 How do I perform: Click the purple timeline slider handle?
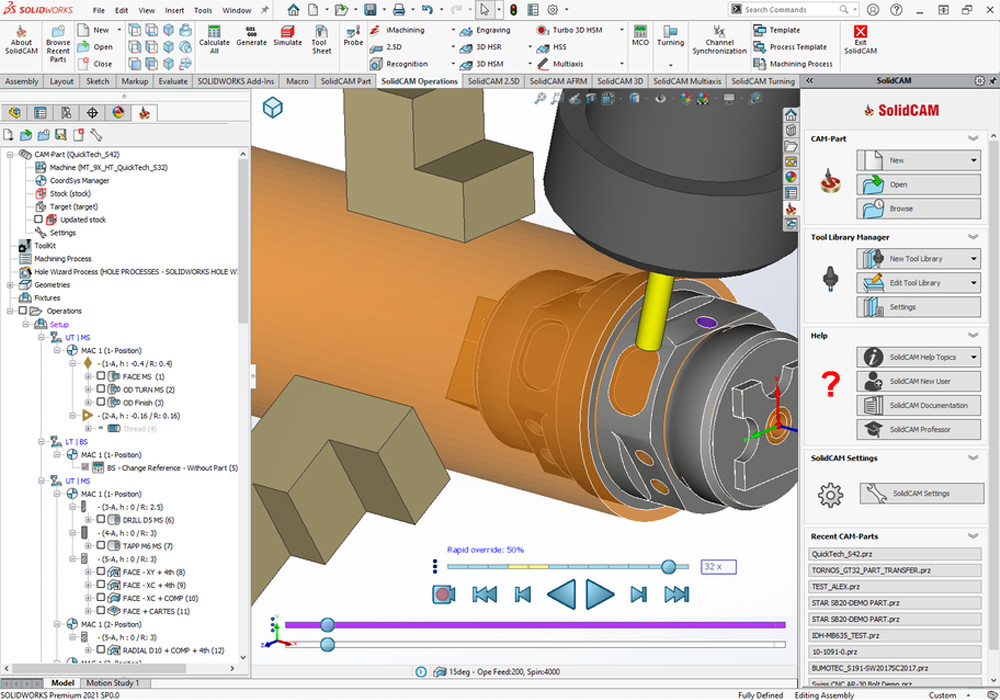pos(327,625)
